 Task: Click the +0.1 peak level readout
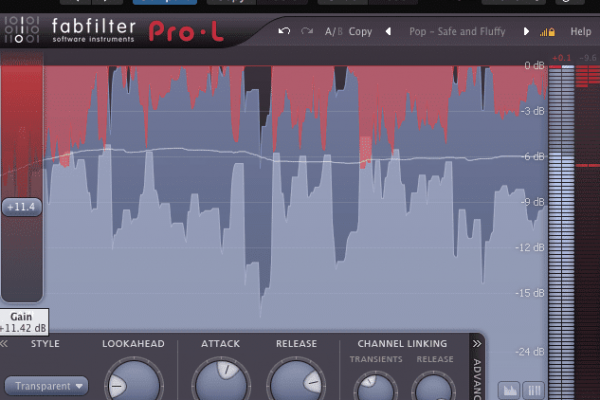(561, 58)
